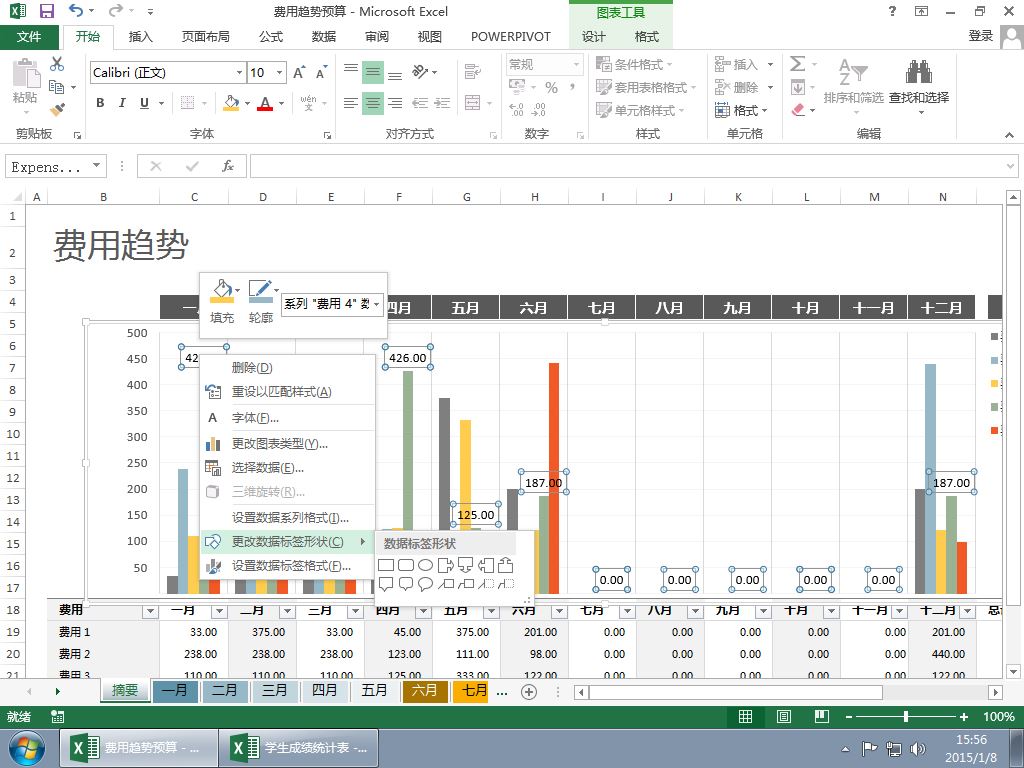Image resolution: width=1024 pixels, height=768 pixels.
Task: Open the 文件 menu
Action: [x=29, y=37]
